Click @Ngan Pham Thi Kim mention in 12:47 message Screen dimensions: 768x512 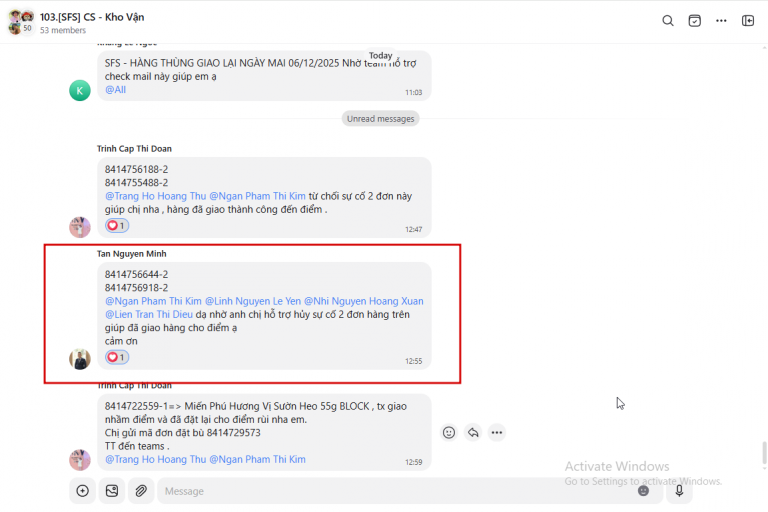click(x=257, y=196)
